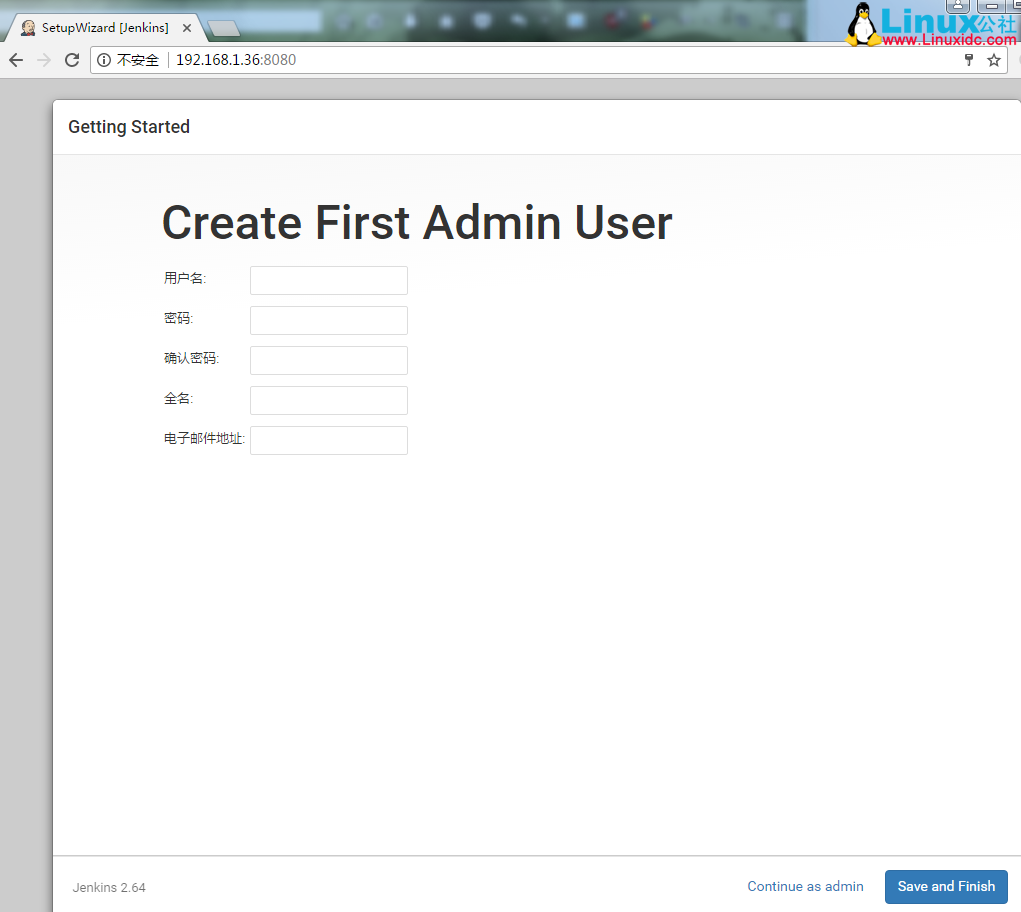Select the 密码 password field

[328, 320]
